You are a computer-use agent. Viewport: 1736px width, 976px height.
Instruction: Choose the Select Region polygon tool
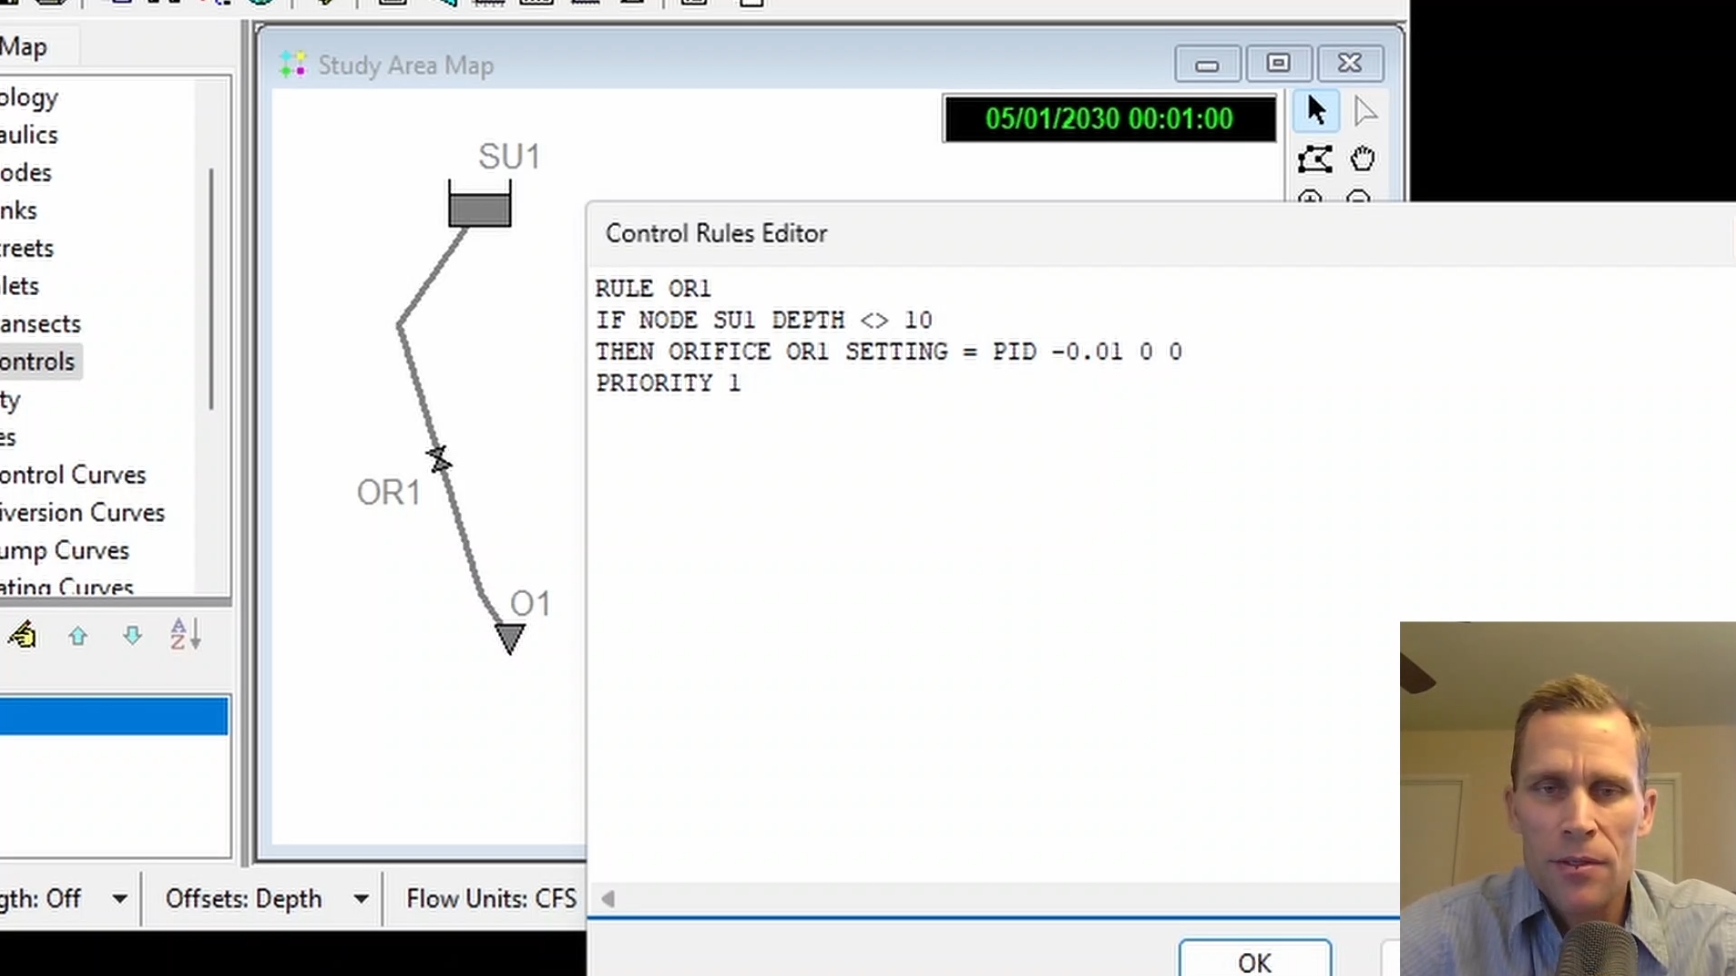(x=1315, y=159)
